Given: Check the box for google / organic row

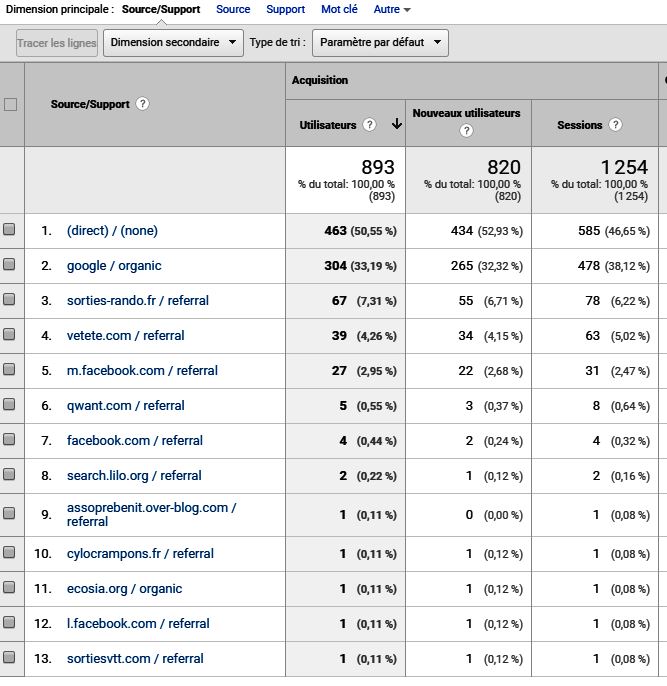Looking at the screenshot, I should (9, 264).
